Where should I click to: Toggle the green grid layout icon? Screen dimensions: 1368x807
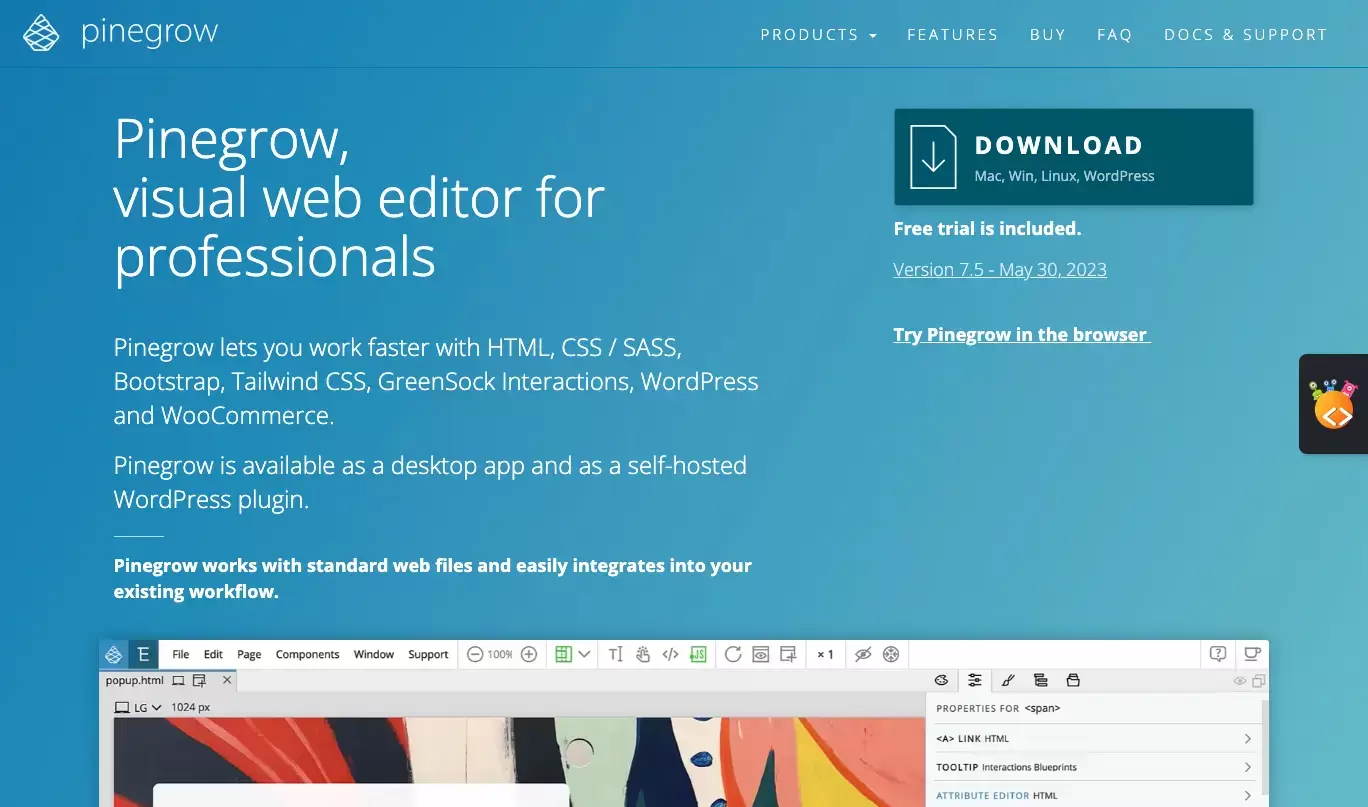pos(563,654)
